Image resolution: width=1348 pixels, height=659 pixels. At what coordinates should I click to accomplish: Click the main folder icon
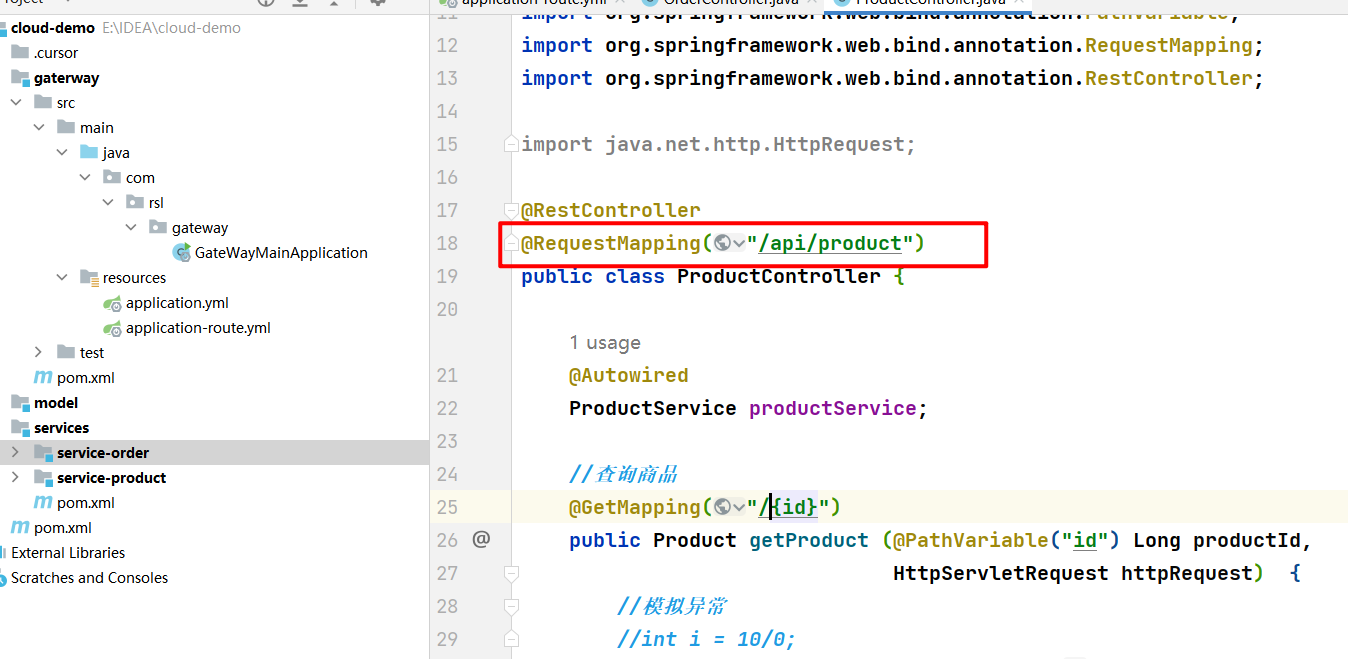pos(66,127)
